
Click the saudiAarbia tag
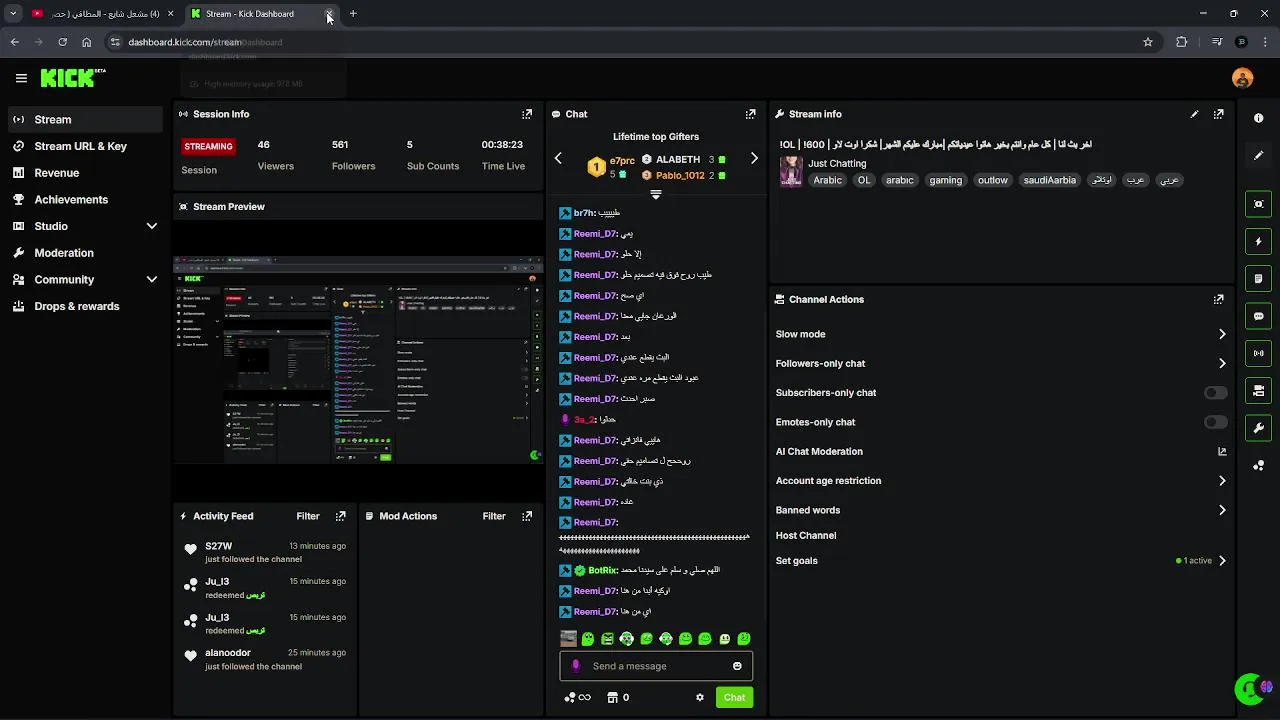tap(1049, 180)
